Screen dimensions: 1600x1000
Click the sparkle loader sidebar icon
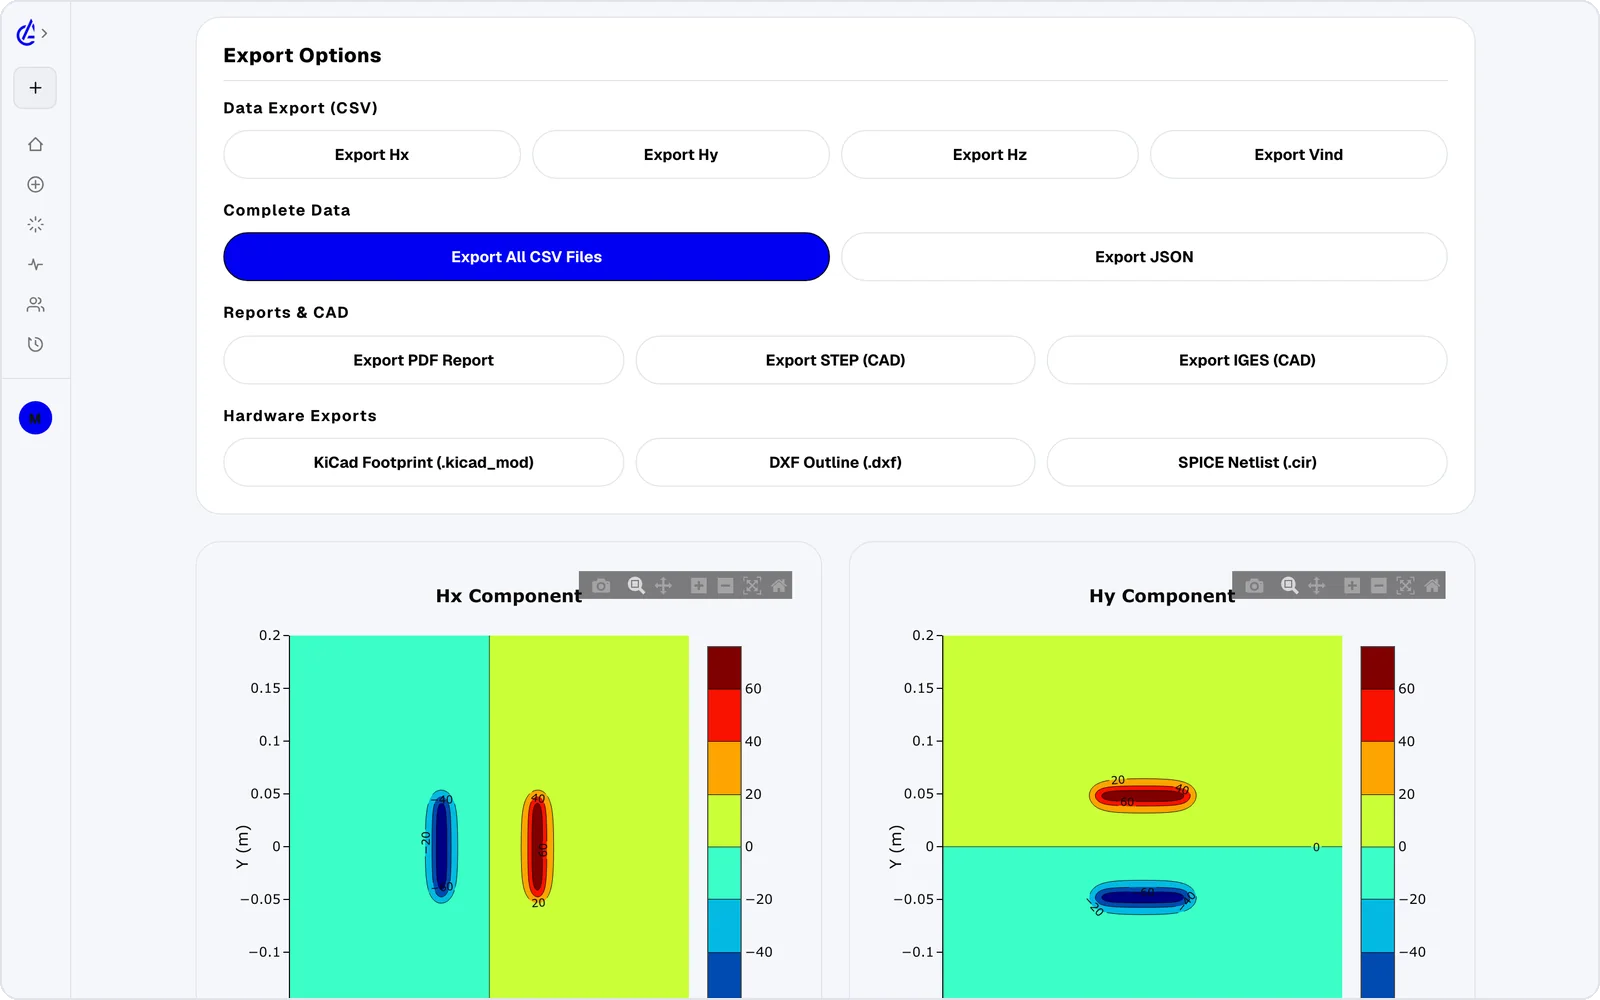pyautogui.click(x=35, y=224)
